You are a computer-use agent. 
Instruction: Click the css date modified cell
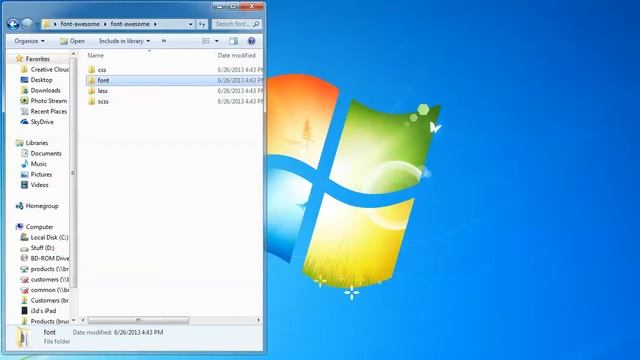point(240,70)
